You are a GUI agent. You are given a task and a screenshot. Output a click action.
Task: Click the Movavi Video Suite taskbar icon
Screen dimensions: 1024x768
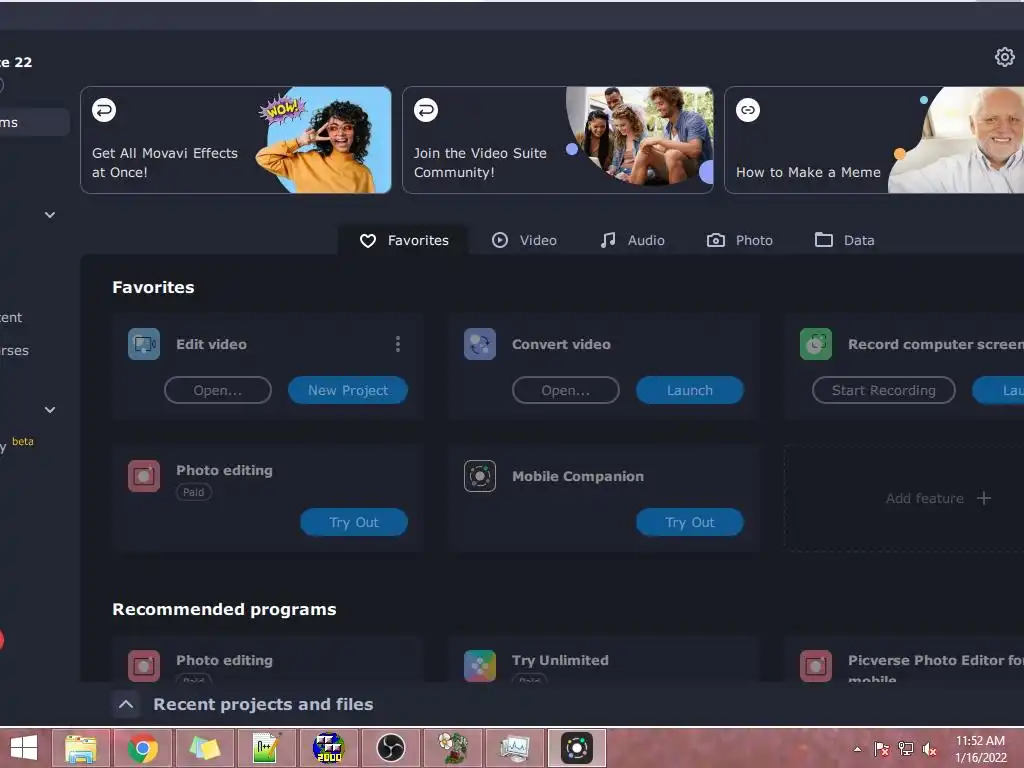point(577,748)
